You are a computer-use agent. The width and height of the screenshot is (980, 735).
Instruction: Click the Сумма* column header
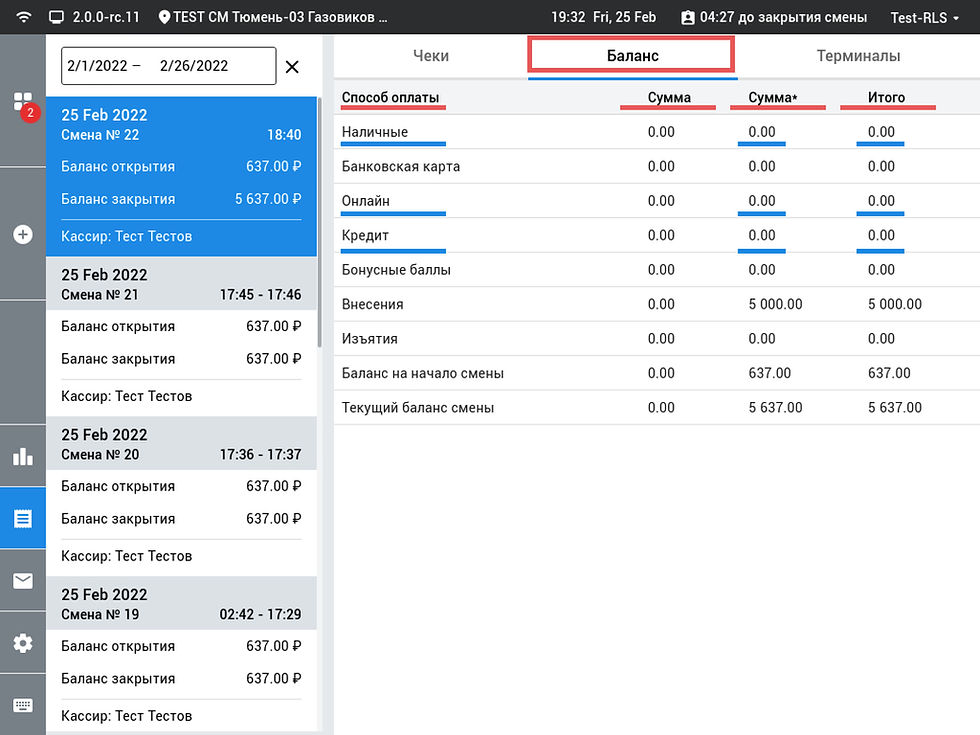(773, 98)
